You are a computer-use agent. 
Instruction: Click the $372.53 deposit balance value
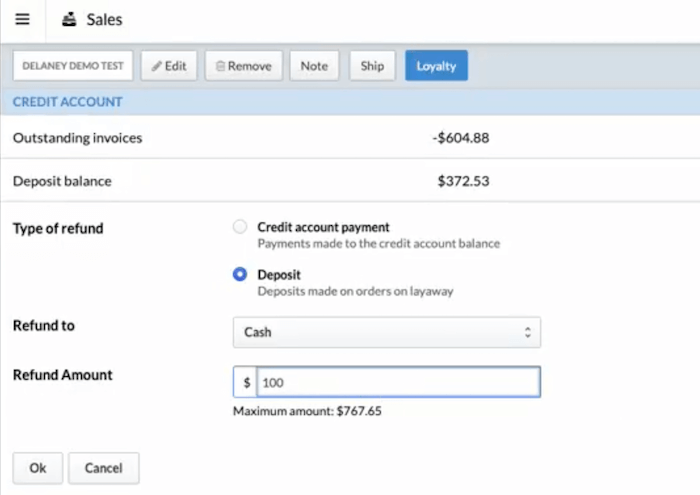[463, 181]
